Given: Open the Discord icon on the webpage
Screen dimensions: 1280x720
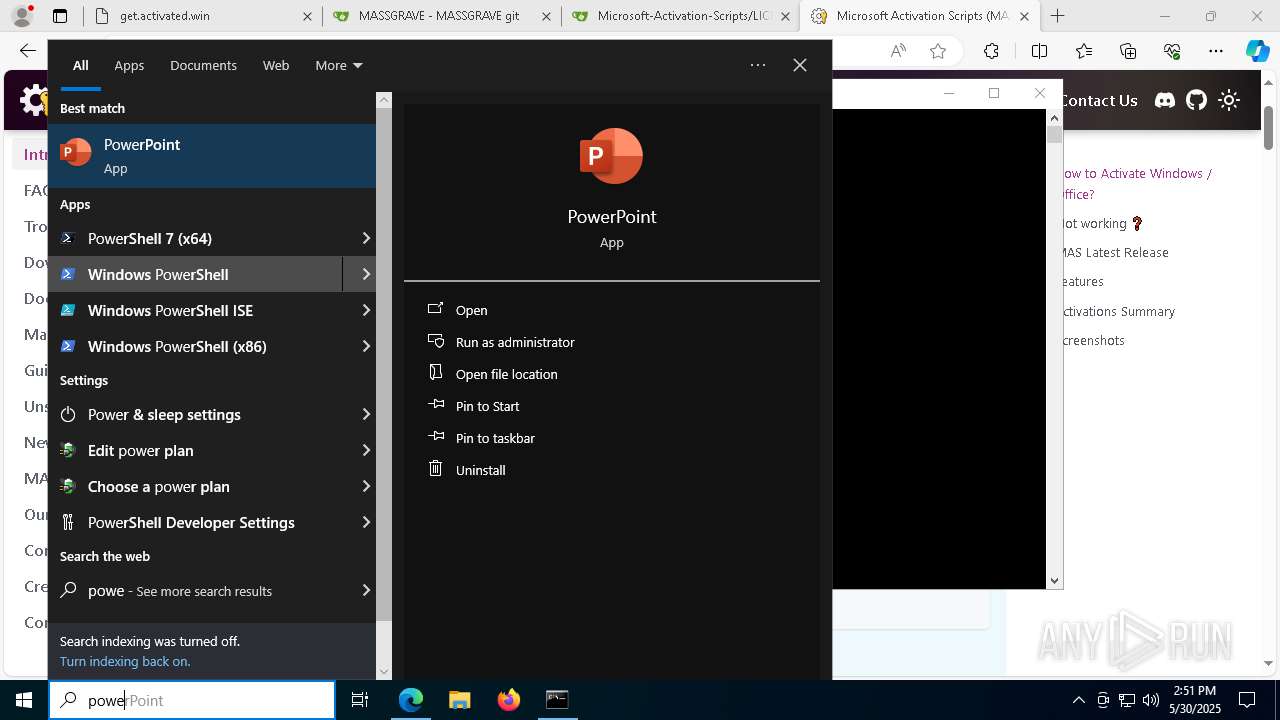Looking at the screenshot, I should [x=1165, y=100].
